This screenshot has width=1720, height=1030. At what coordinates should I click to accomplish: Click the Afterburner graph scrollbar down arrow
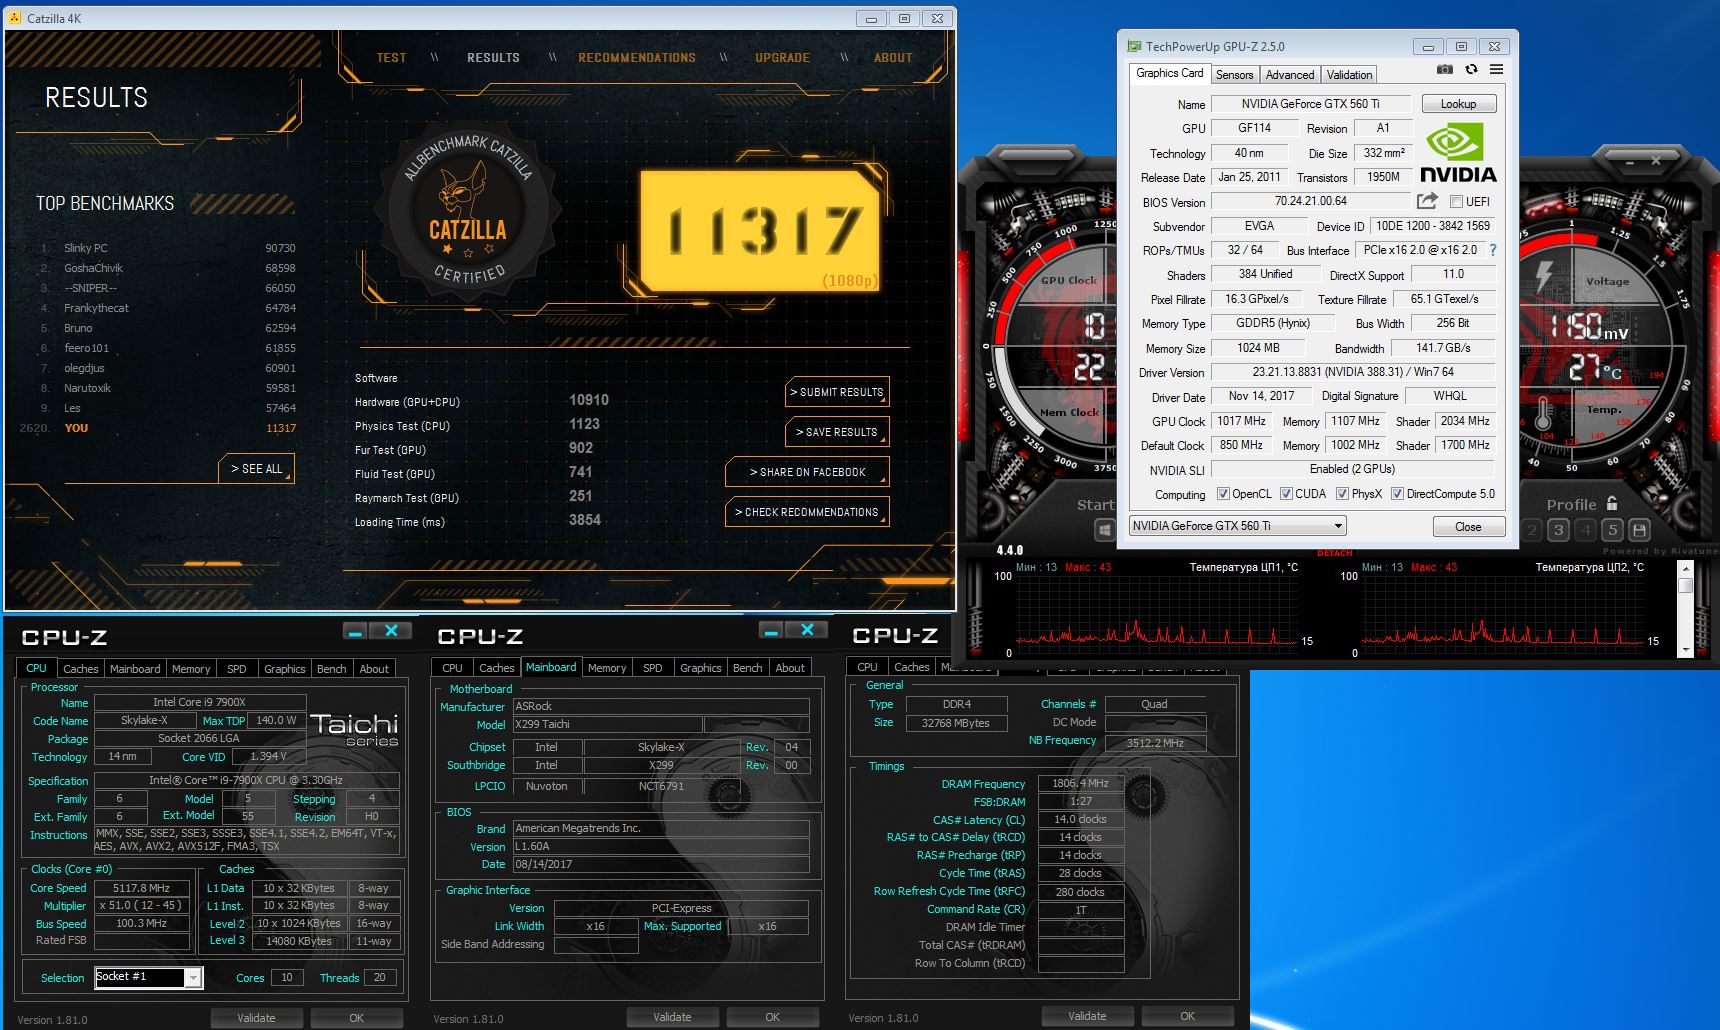click(x=1685, y=650)
